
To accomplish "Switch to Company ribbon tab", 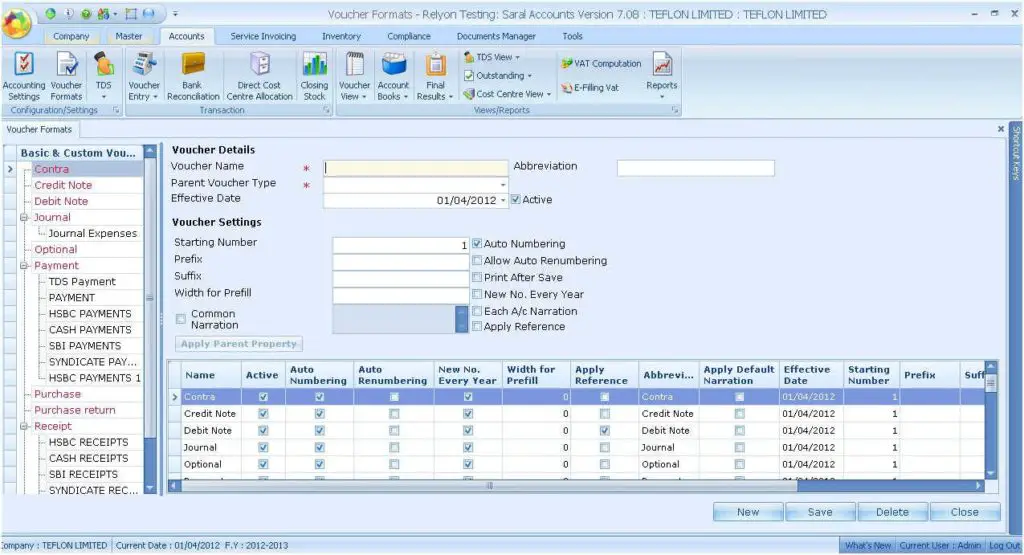I will coord(71,37).
